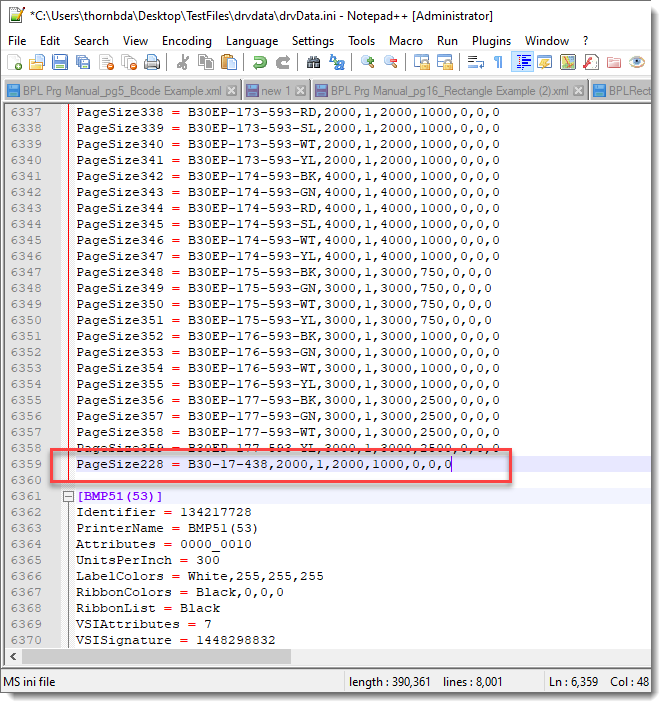Click the Close All documents icon
The height and width of the screenshot is (708, 666).
130,62
